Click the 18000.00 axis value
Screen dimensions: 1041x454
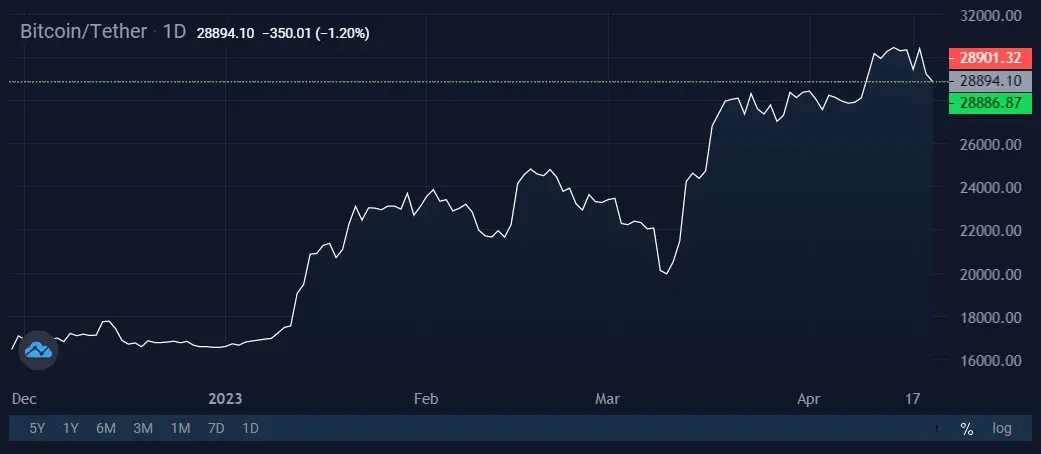pyautogui.click(x=991, y=317)
